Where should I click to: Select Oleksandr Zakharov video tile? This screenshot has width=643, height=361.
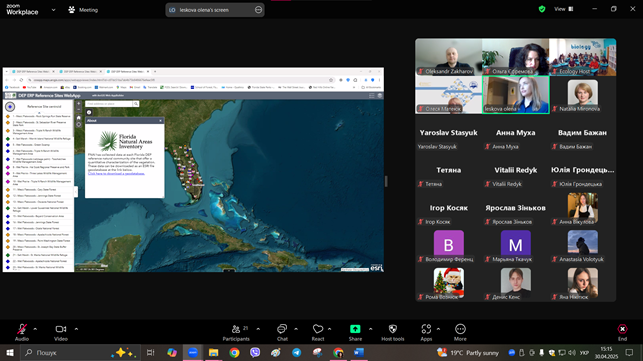click(x=449, y=57)
